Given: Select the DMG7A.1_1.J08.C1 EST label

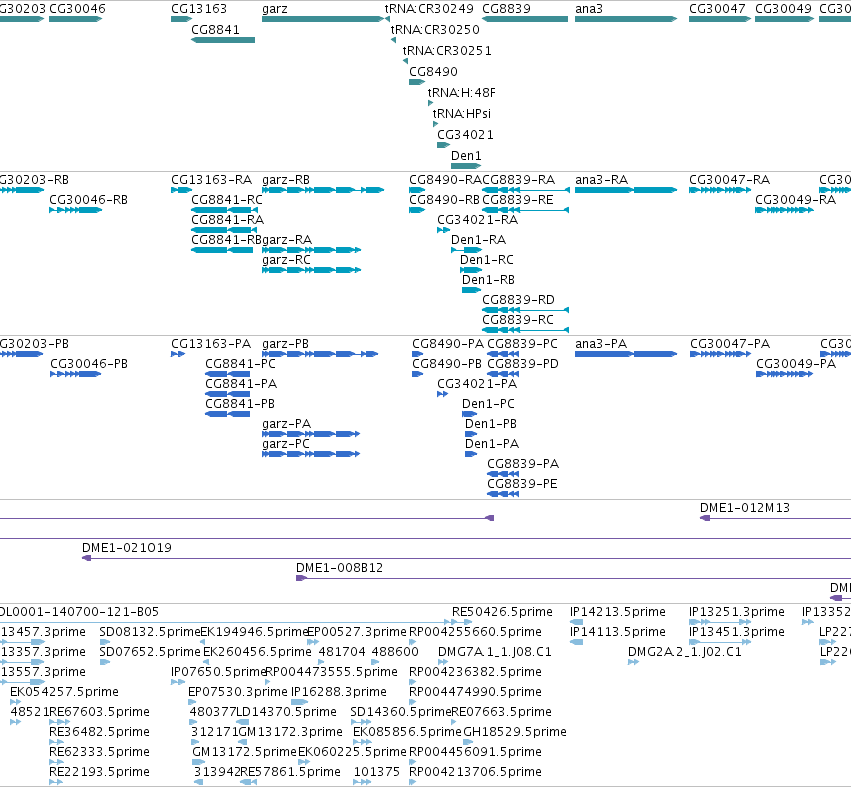Looking at the screenshot, I should (494, 652).
